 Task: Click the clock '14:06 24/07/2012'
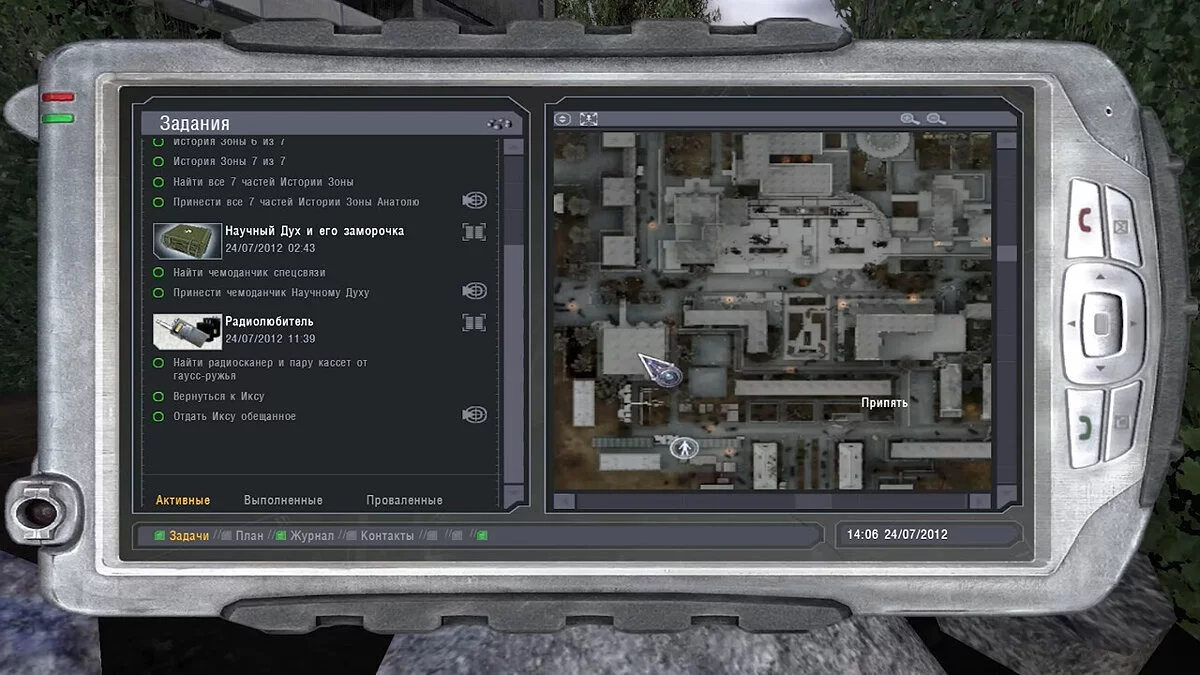(897, 534)
